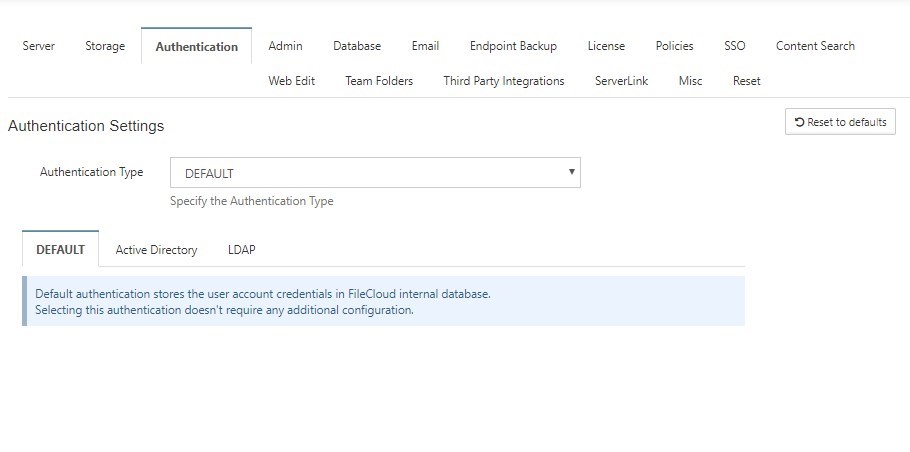Image resolution: width=910 pixels, height=452 pixels.
Task: Switch to the Active Directory tab
Action: point(156,249)
